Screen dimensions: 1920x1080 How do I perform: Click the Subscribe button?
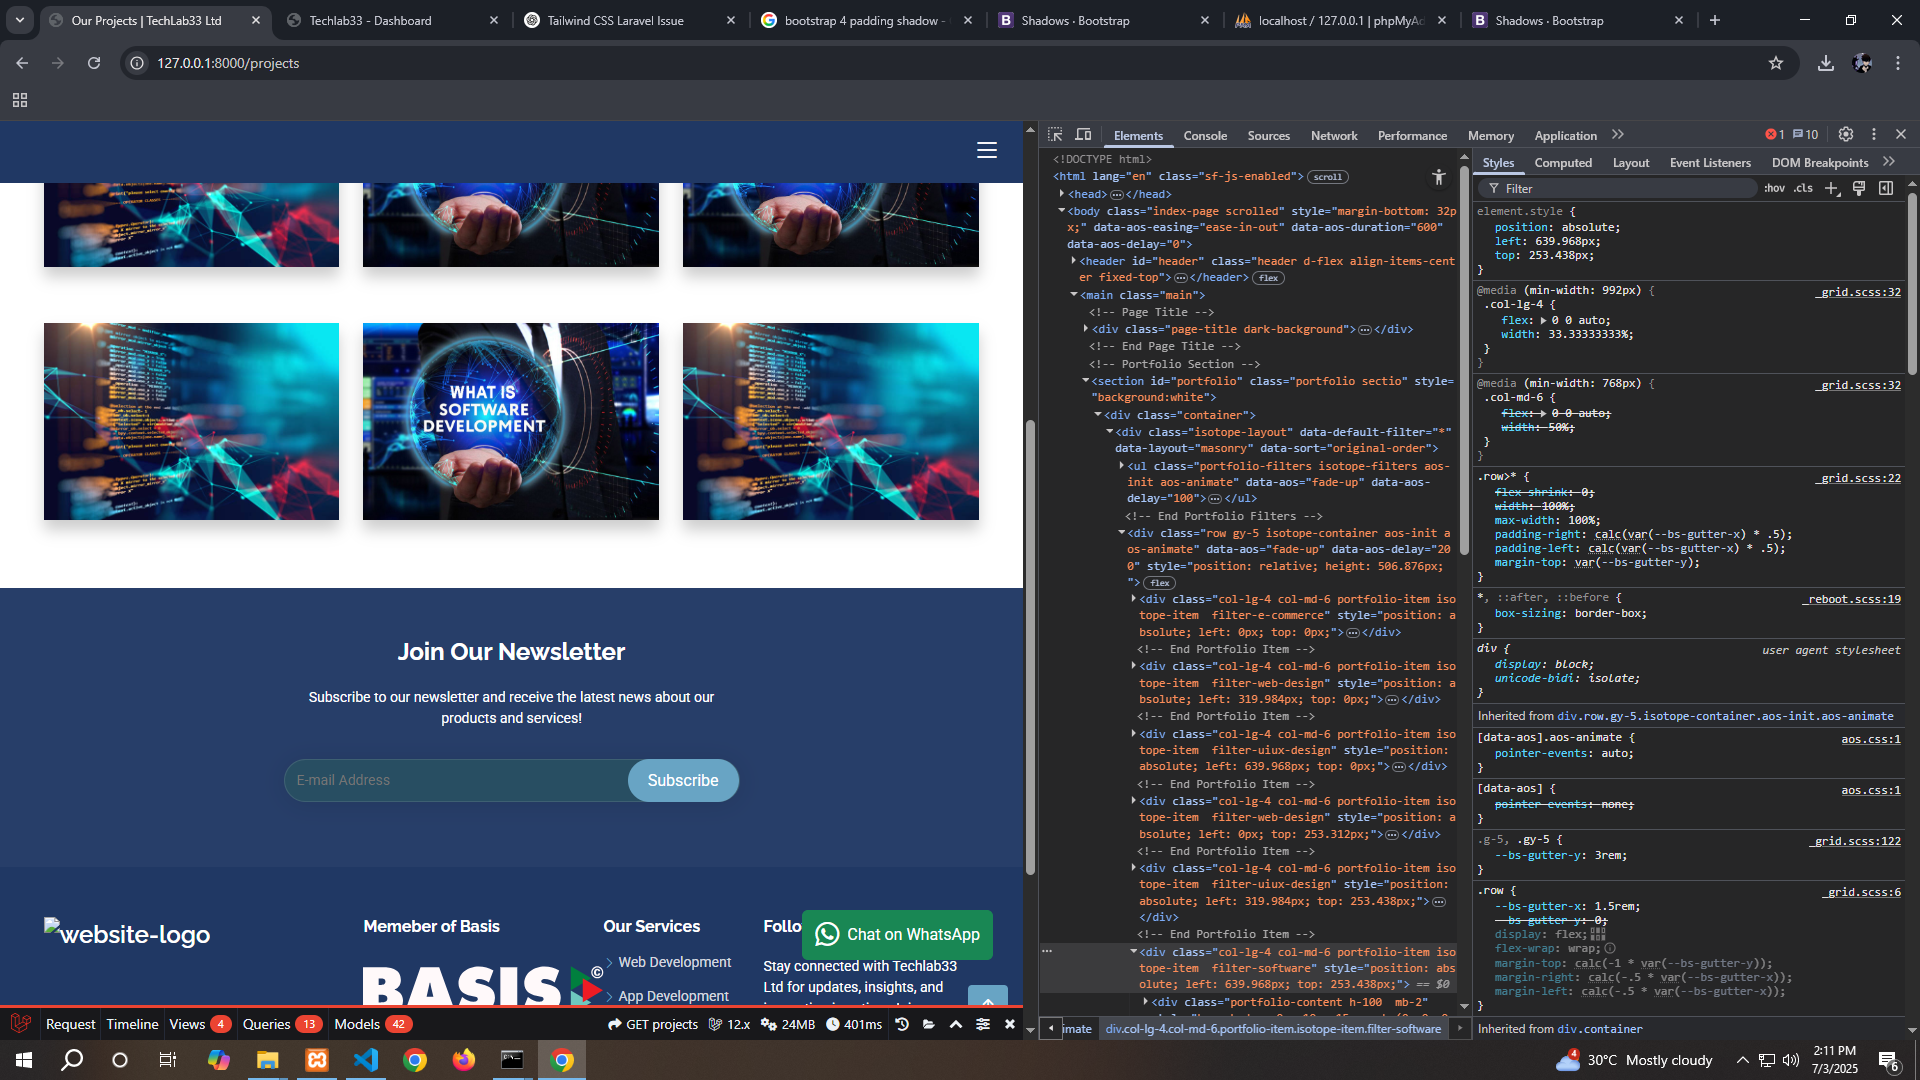[x=683, y=780]
